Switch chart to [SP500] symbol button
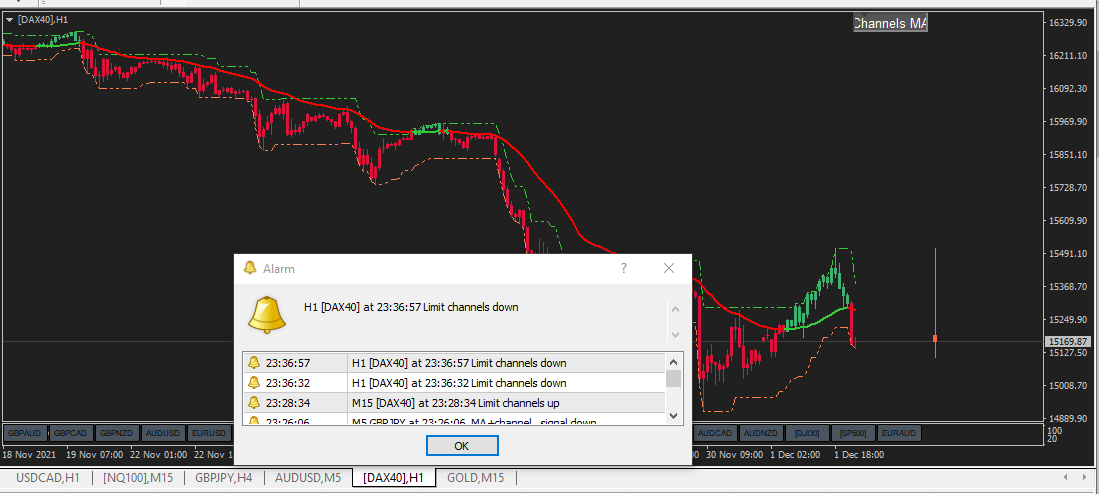 tap(852, 433)
